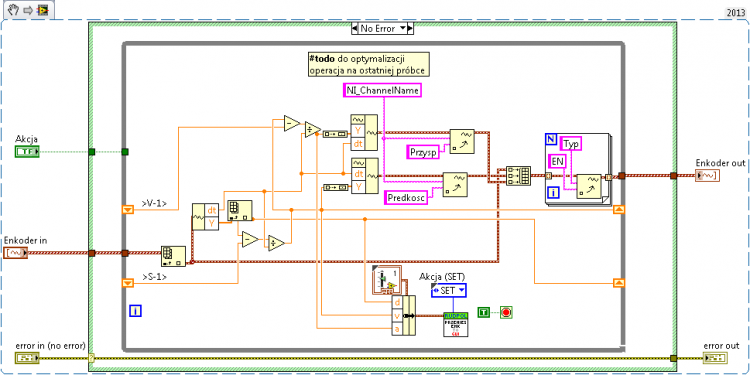Click the loop iteration terminal in the while loop
Image resolution: width=750 pixels, height=375 pixels.
(135, 311)
